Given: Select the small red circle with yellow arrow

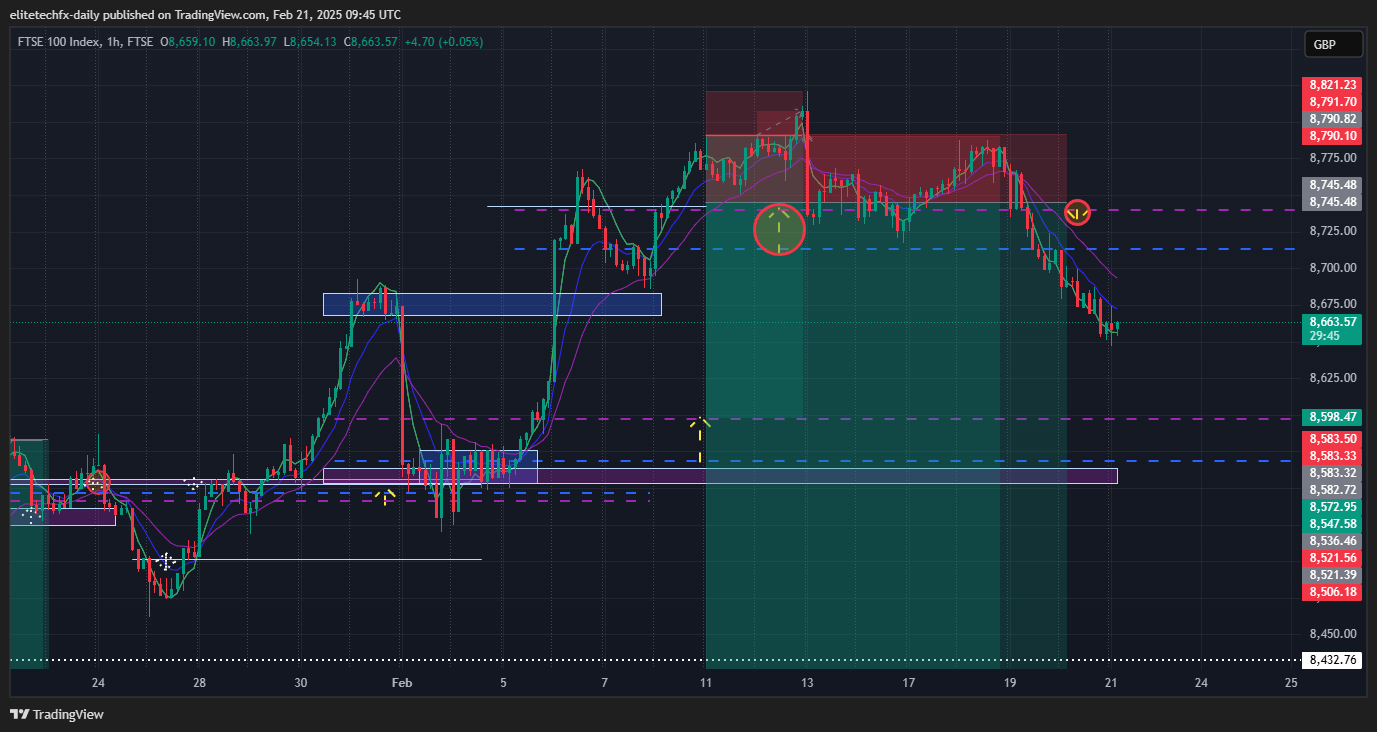Looking at the screenshot, I should coord(1077,212).
